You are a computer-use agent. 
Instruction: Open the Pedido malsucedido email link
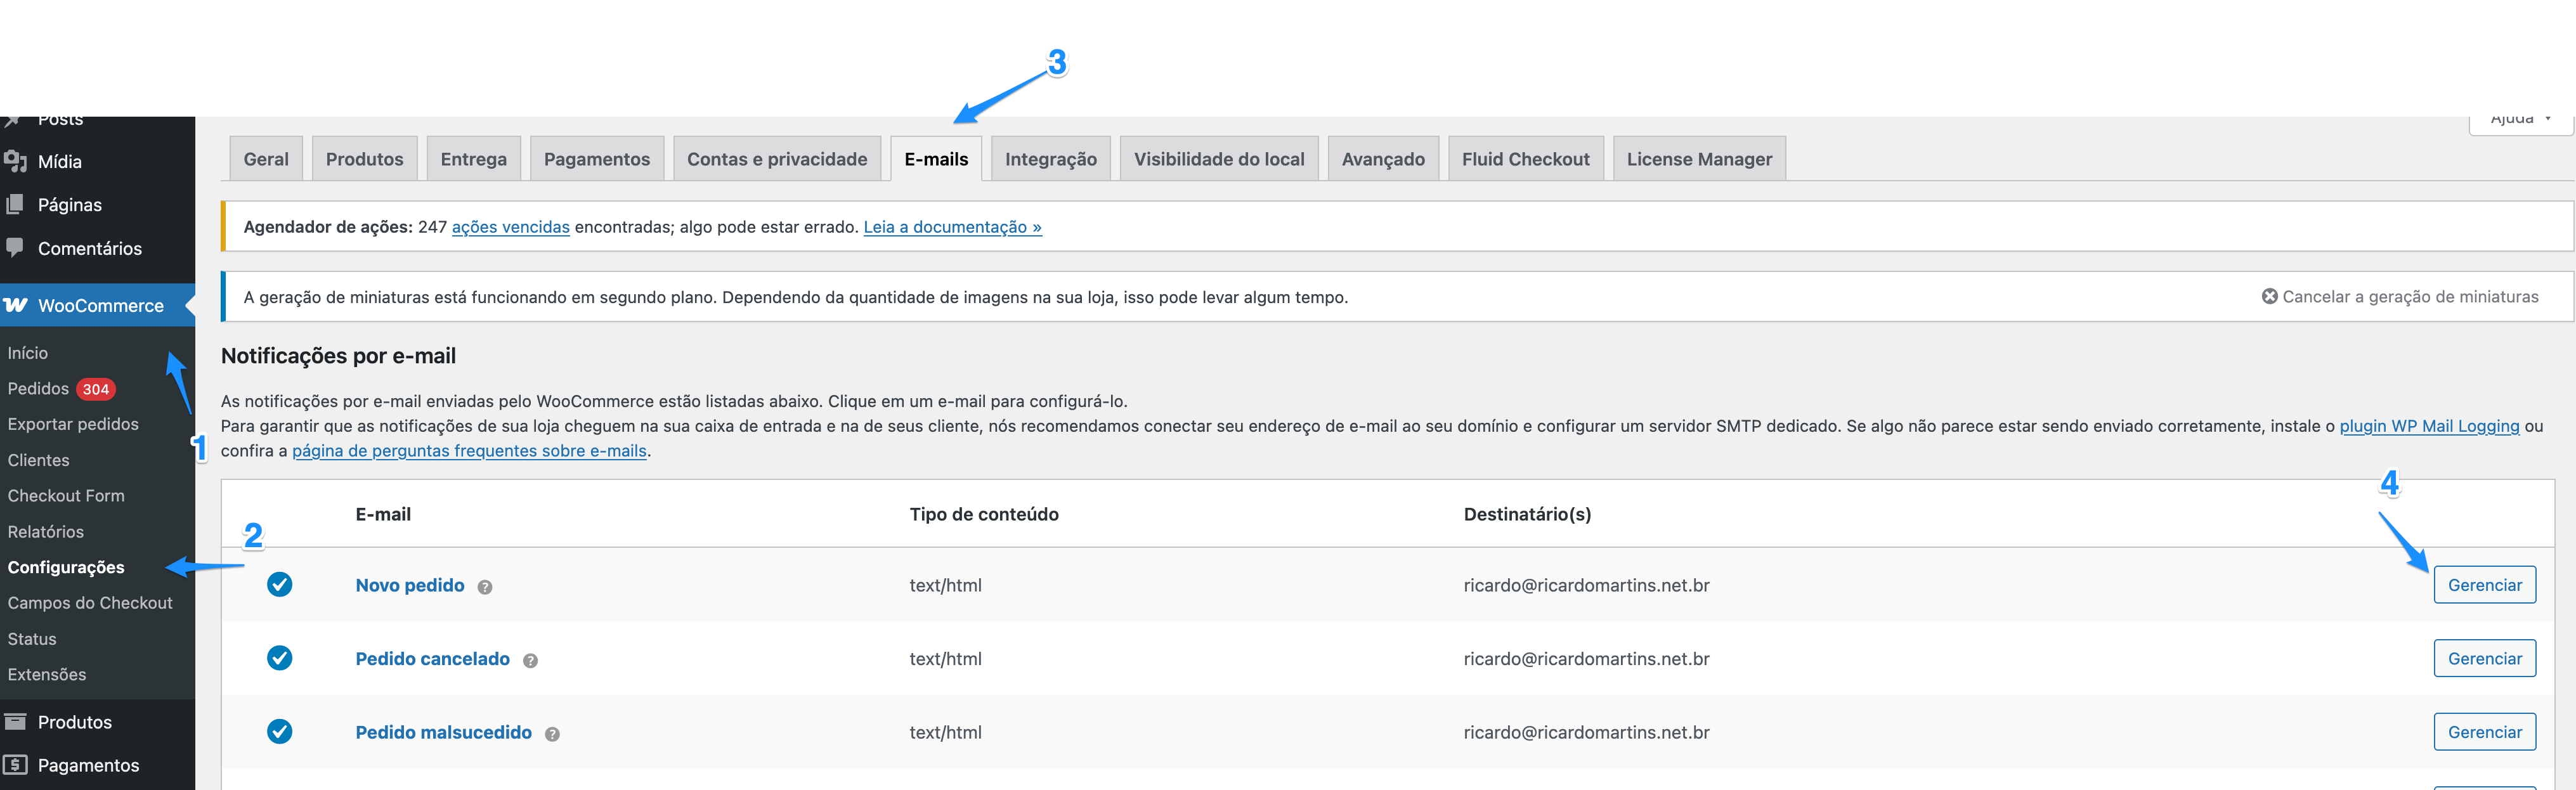pyautogui.click(x=443, y=732)
